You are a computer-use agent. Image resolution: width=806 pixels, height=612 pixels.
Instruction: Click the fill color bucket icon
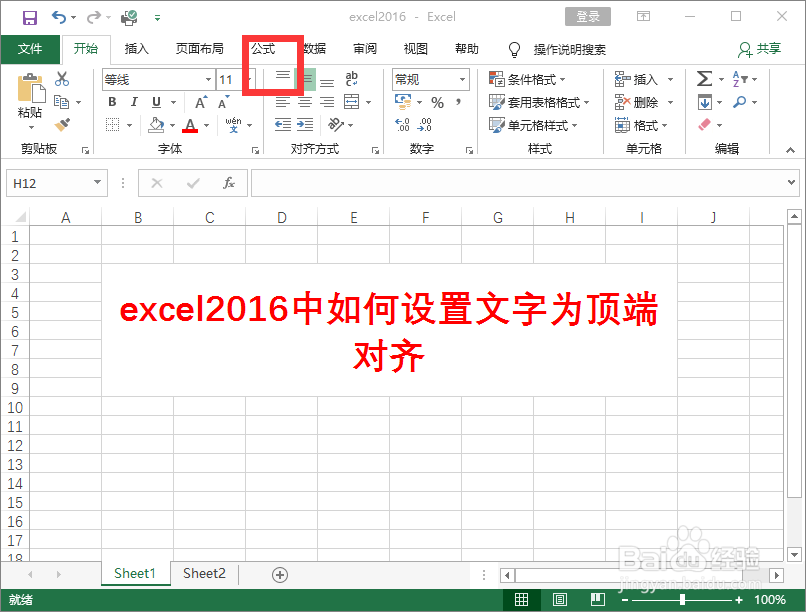[156, 125]
